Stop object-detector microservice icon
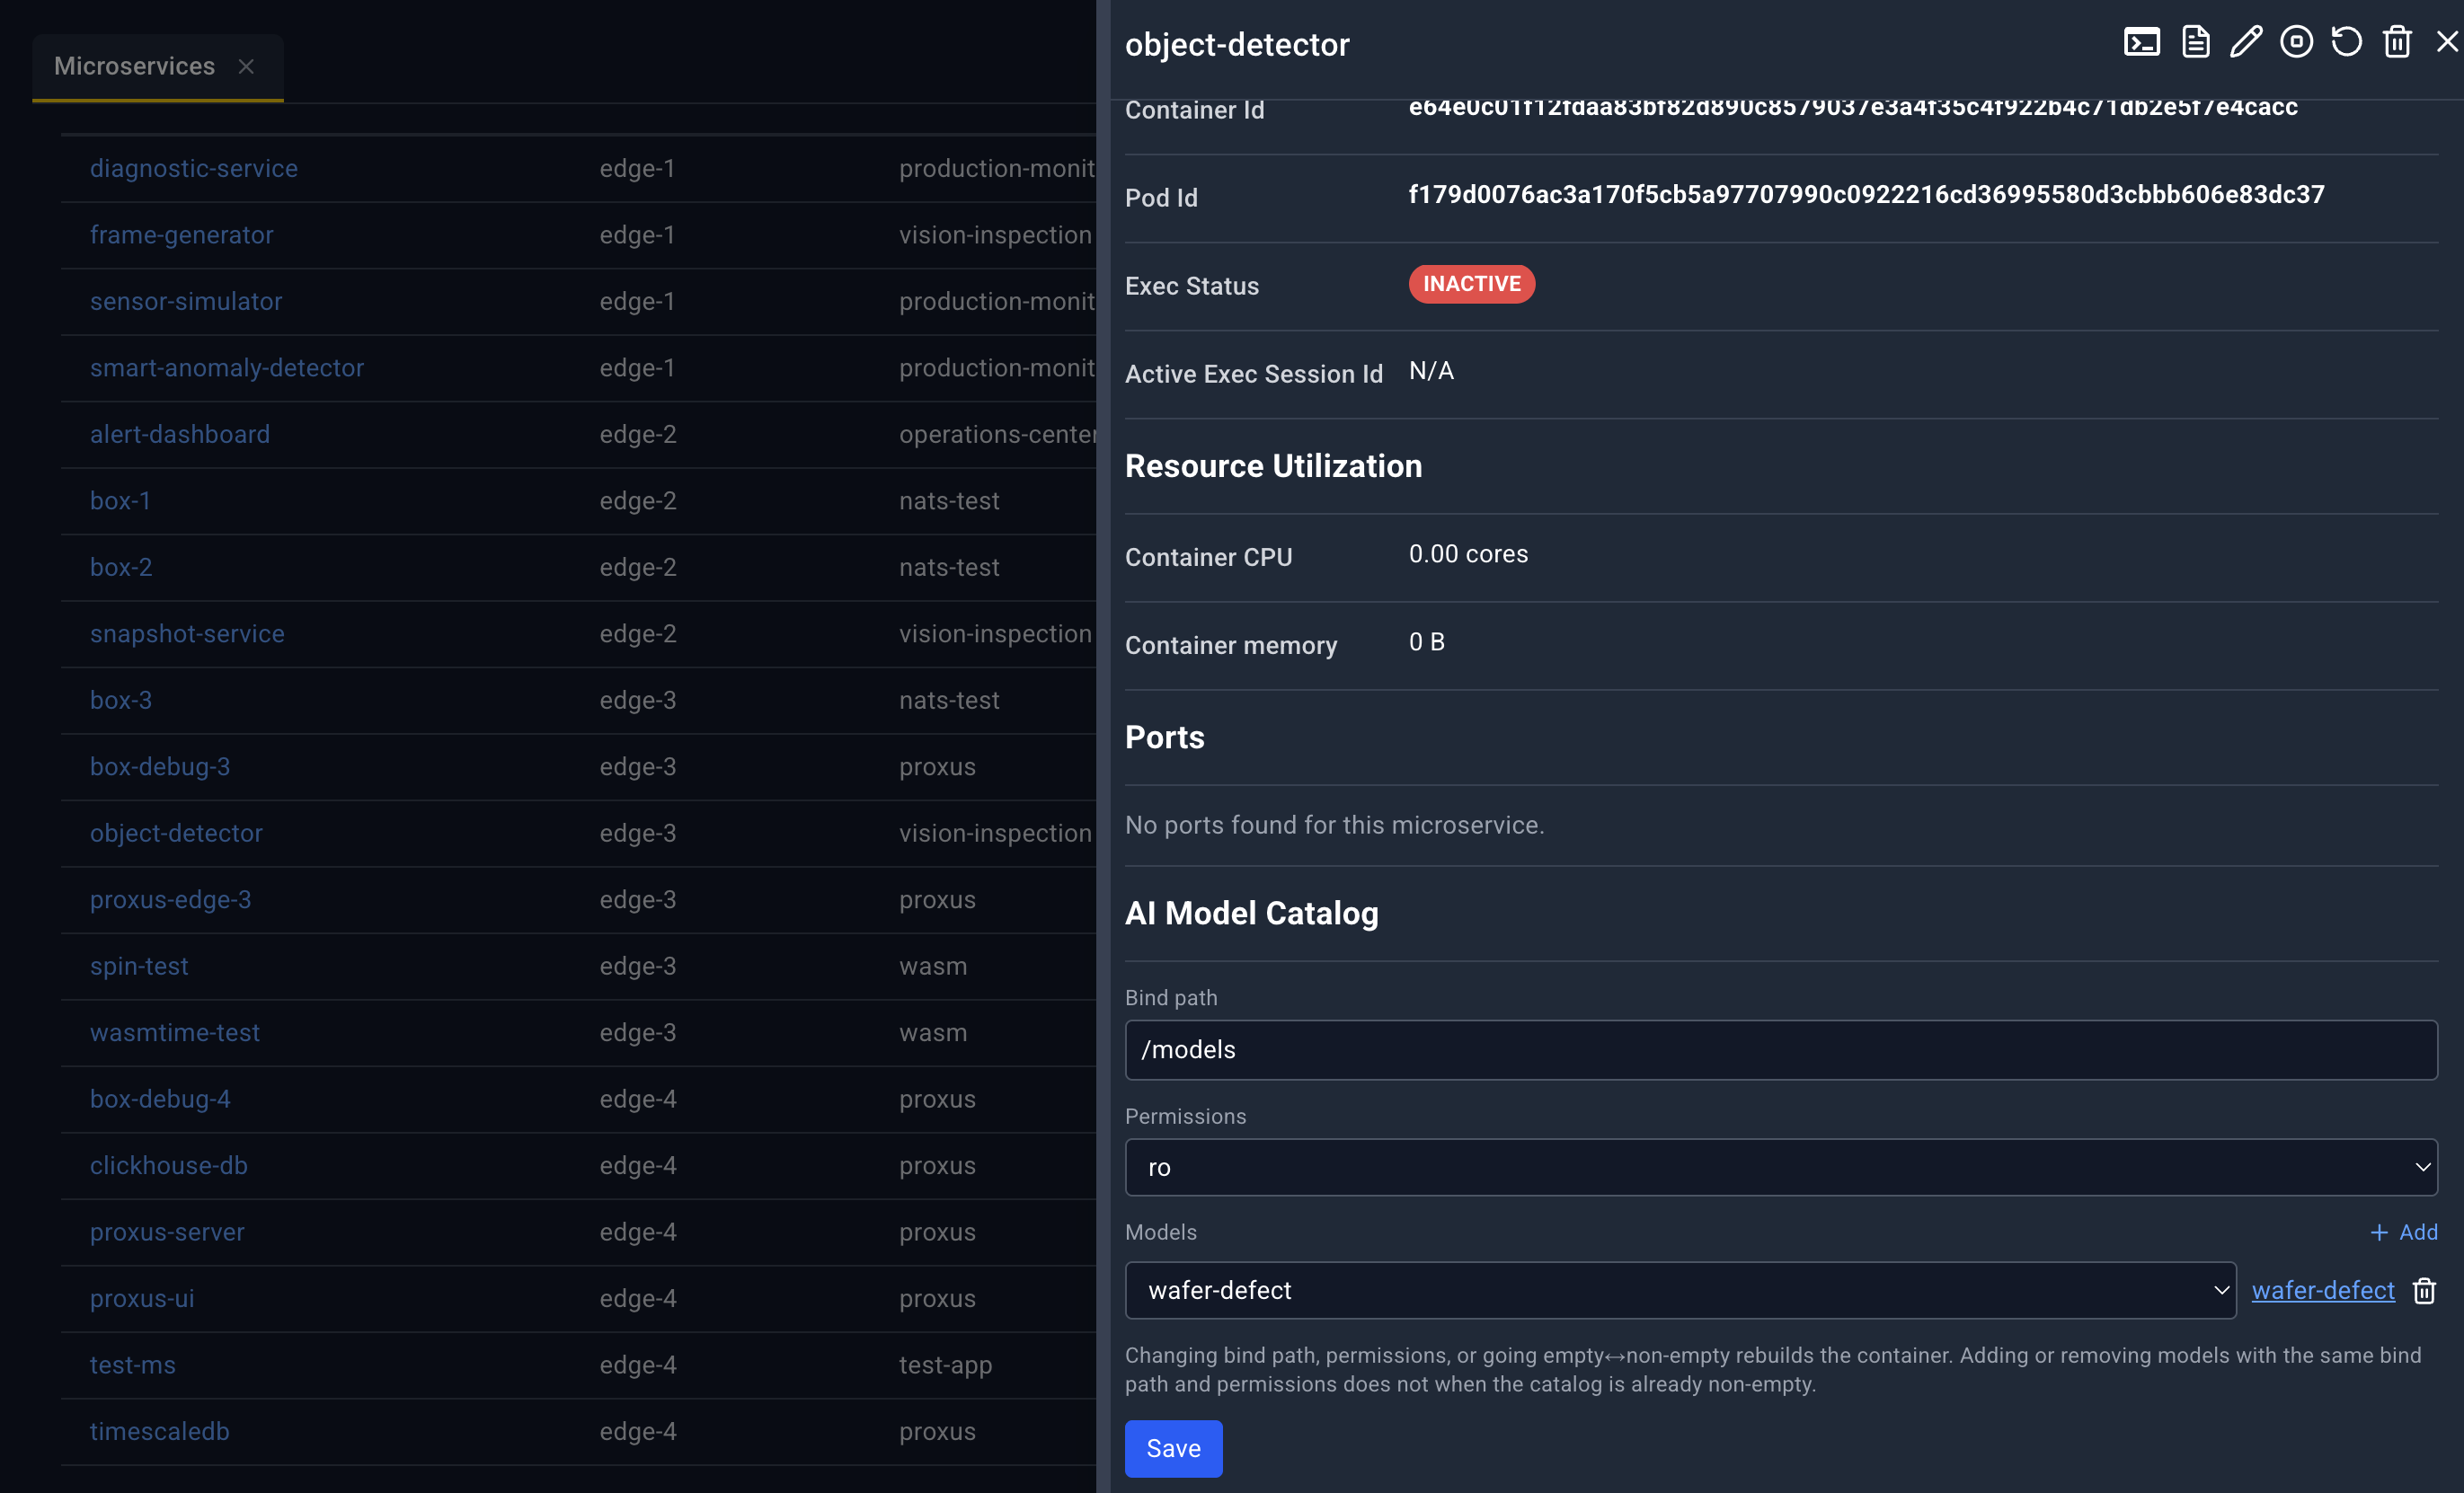Image resolution: width=2464 pixels, height=1493 pixels. (x=2296, y=42)
